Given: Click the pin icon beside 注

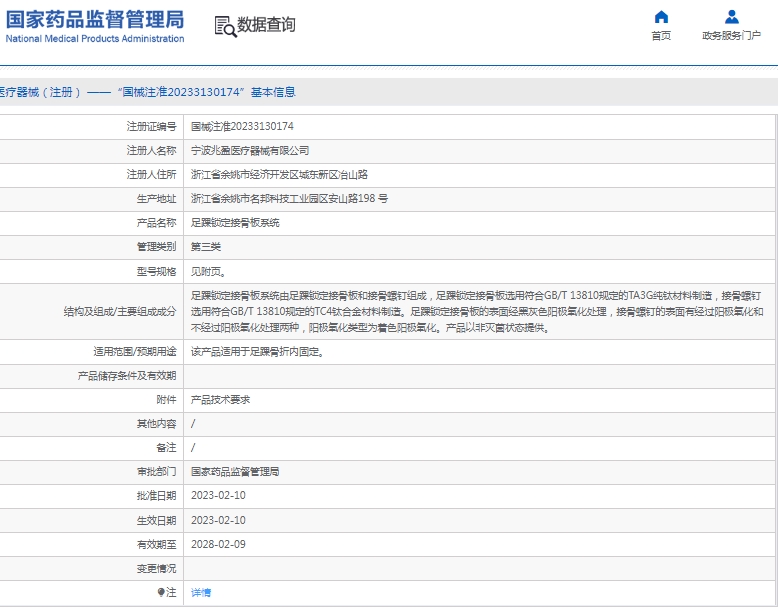Looking at the screenshot, I should tap(161, 592).
